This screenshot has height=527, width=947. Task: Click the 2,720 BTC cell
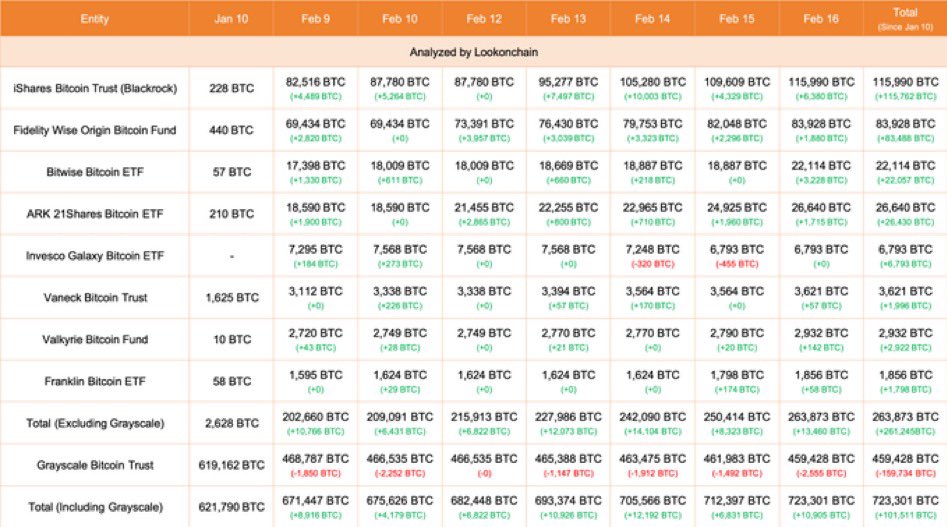pyautogui.click(x=315, y=339)
